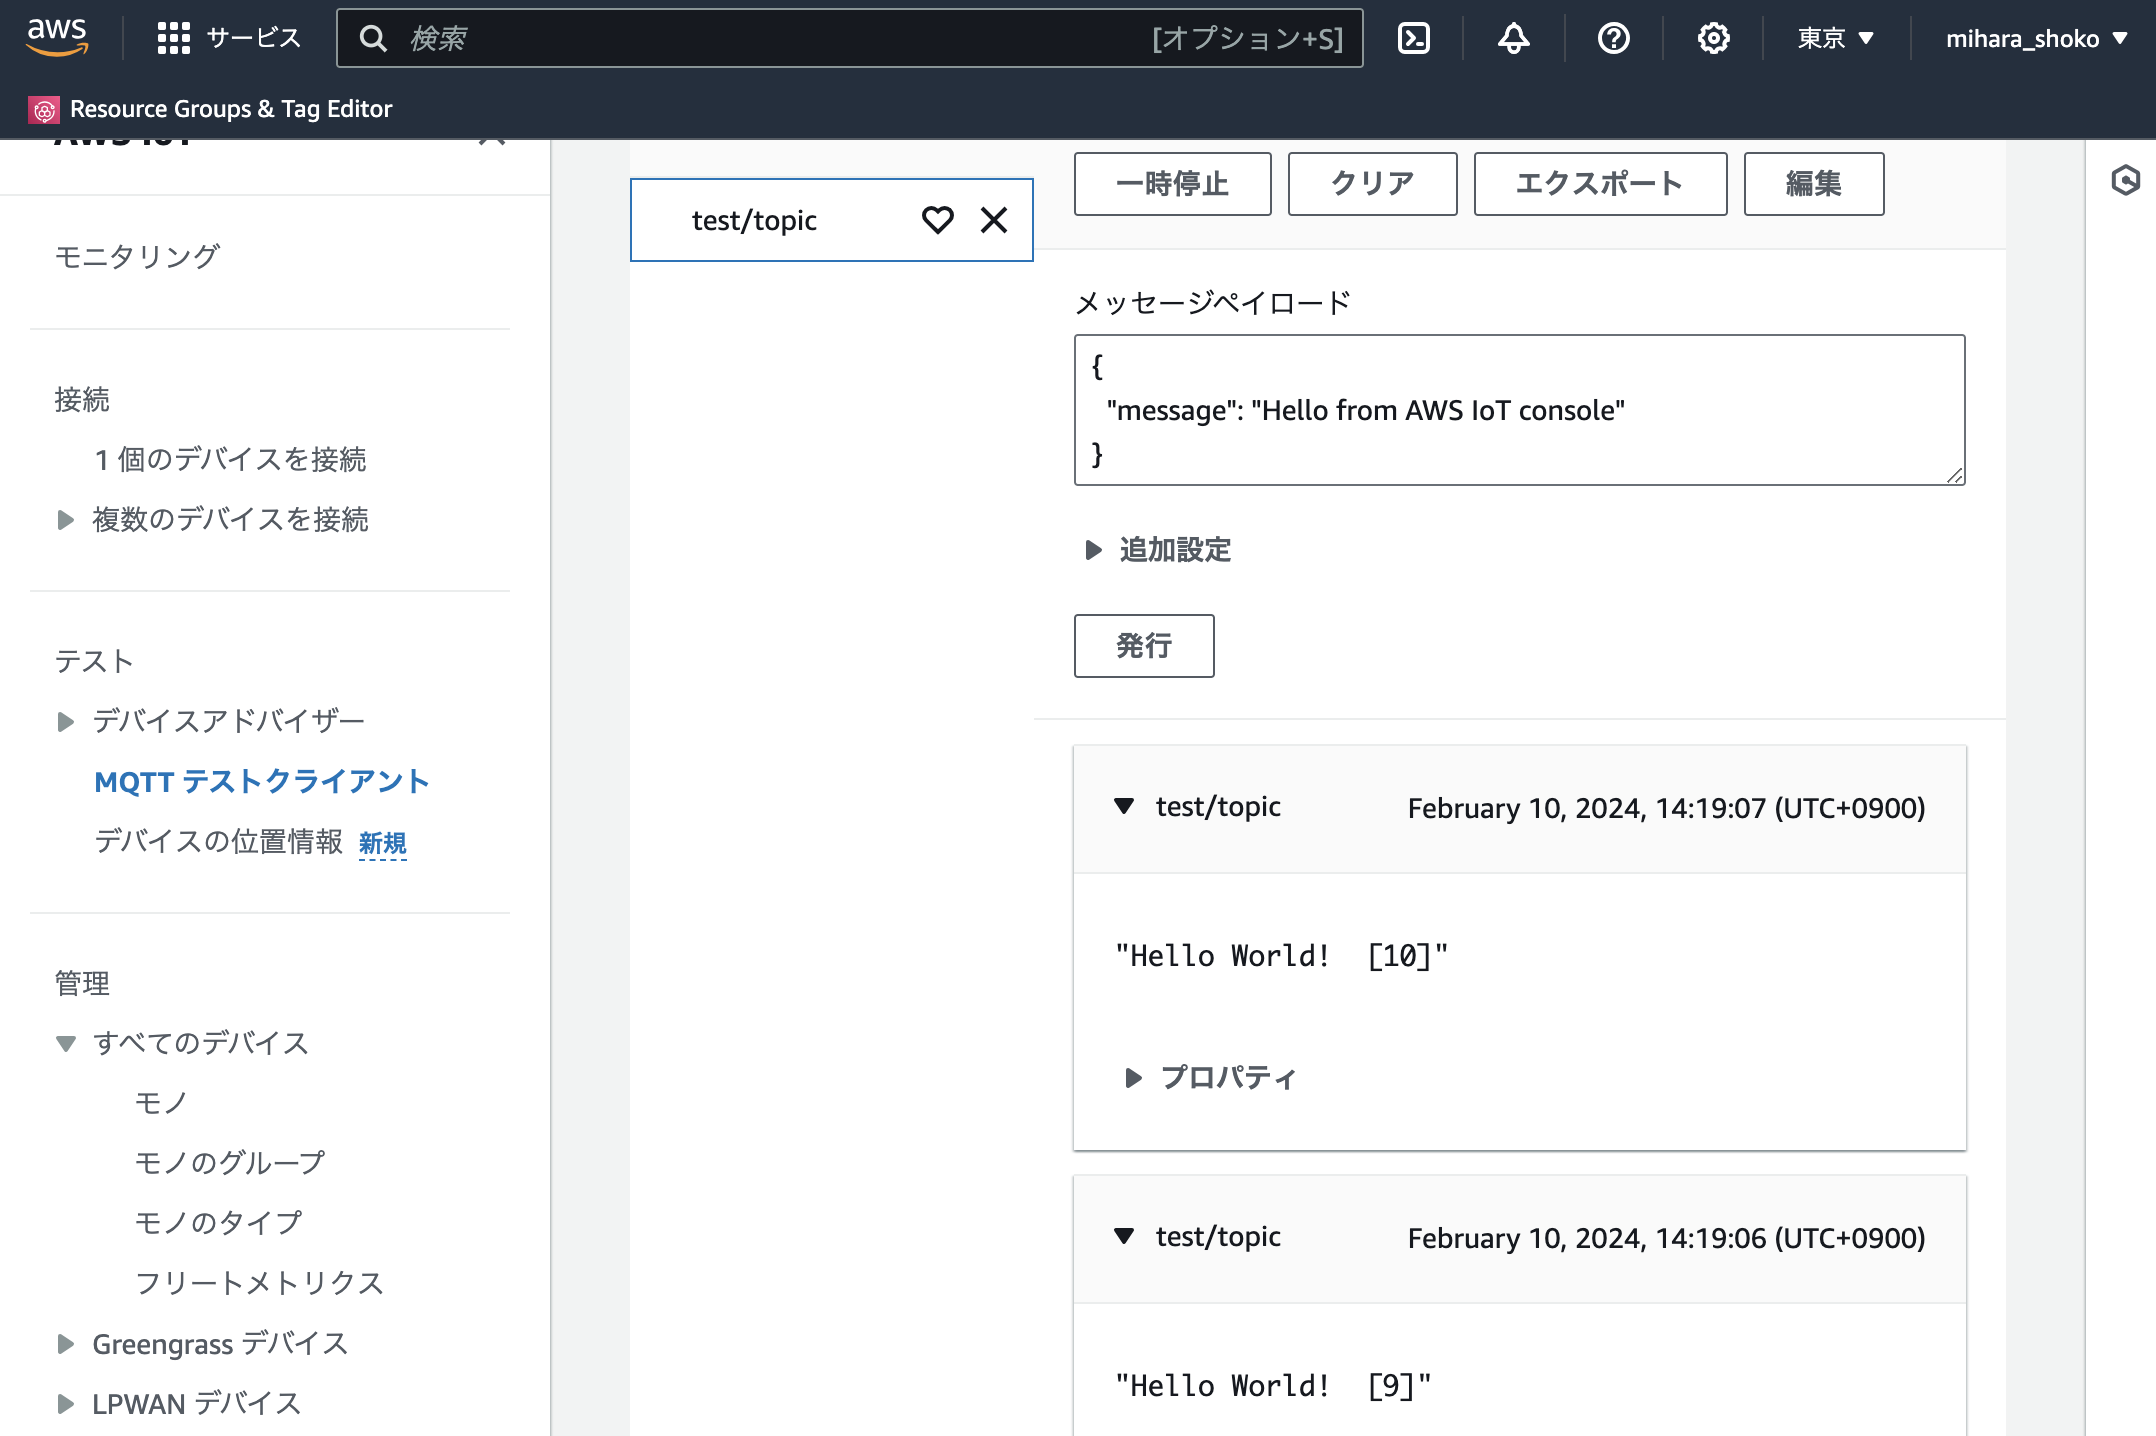Select MQTT テストクライアント in the sidebar
This screenshot has width=2156, height=1436.
coord(261,781)
